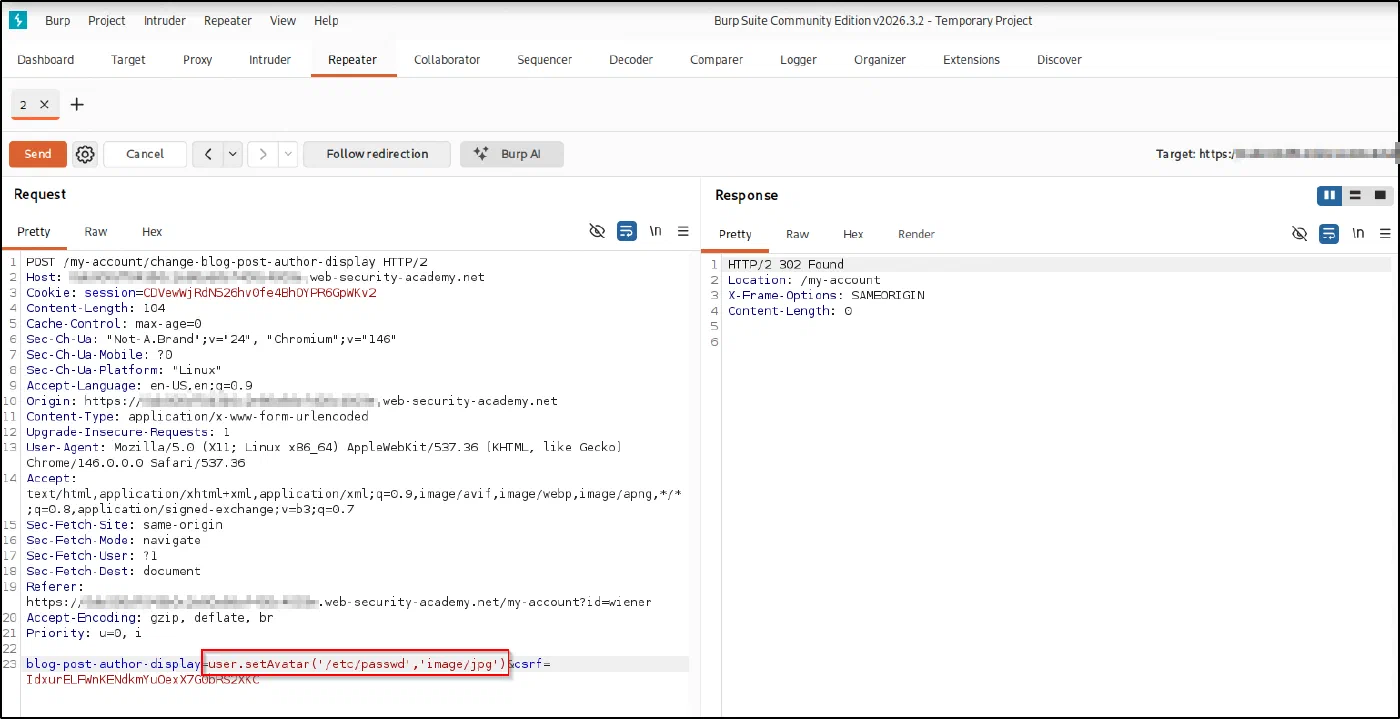Image resolution: width=1400 pixels, height=719 pixels.
Task: Toggle non-printable \n in Request panel
Action: 656,231
